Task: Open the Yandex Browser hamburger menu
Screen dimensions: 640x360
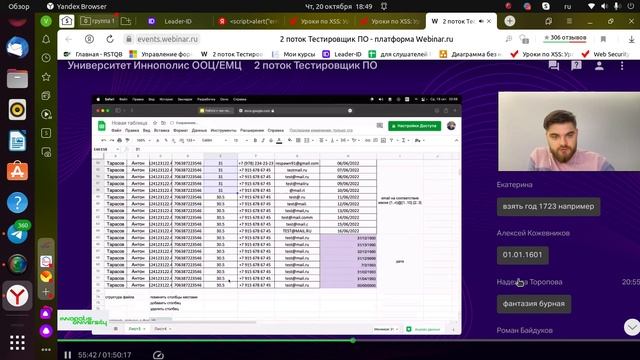Action: (x=569, y=21)
